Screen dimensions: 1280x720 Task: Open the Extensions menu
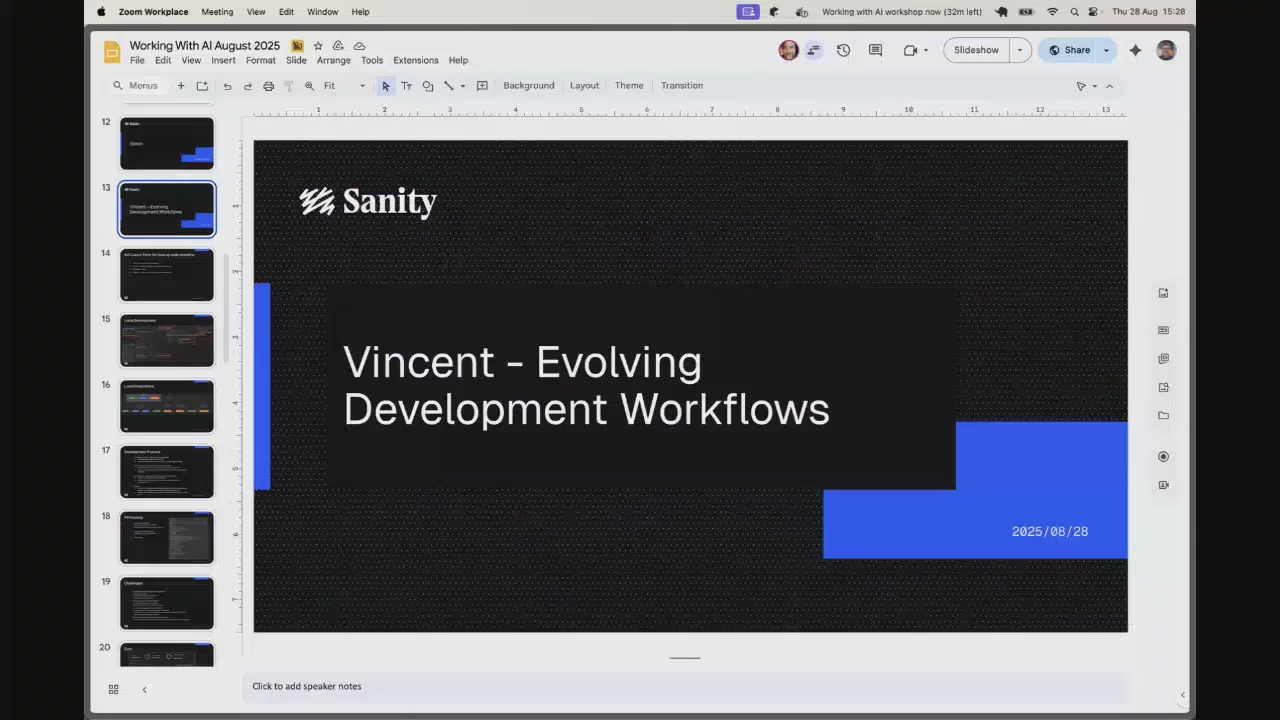click(x=415, y=60)
